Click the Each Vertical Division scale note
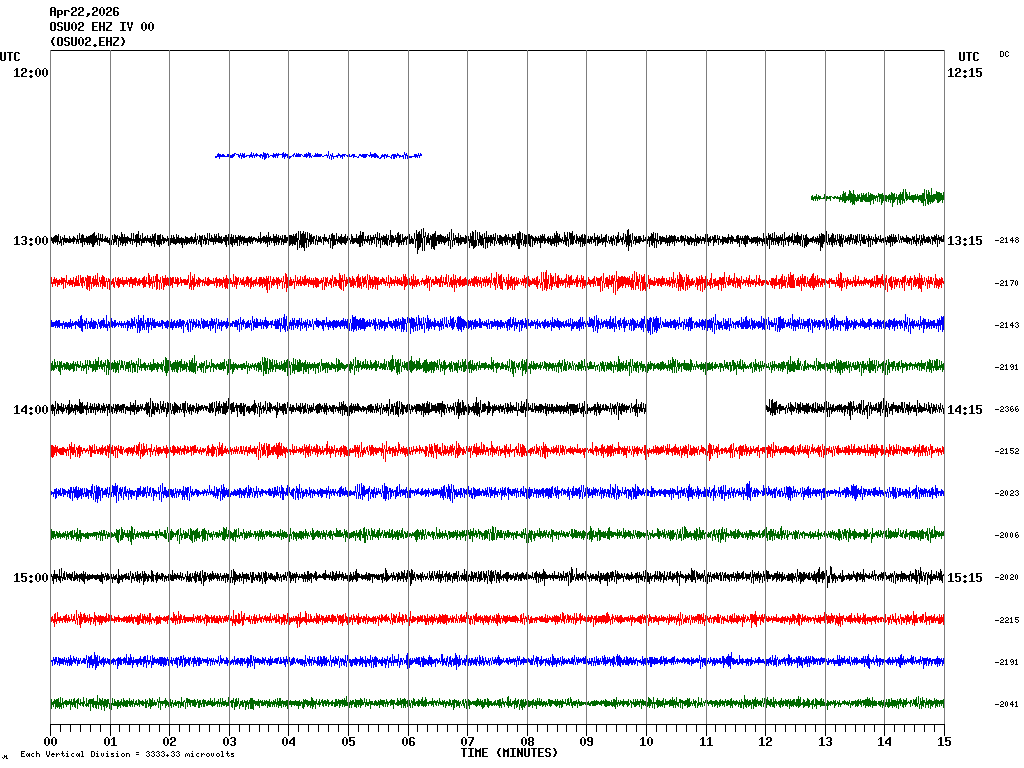The image size is (1024, 768). (127, 755)
